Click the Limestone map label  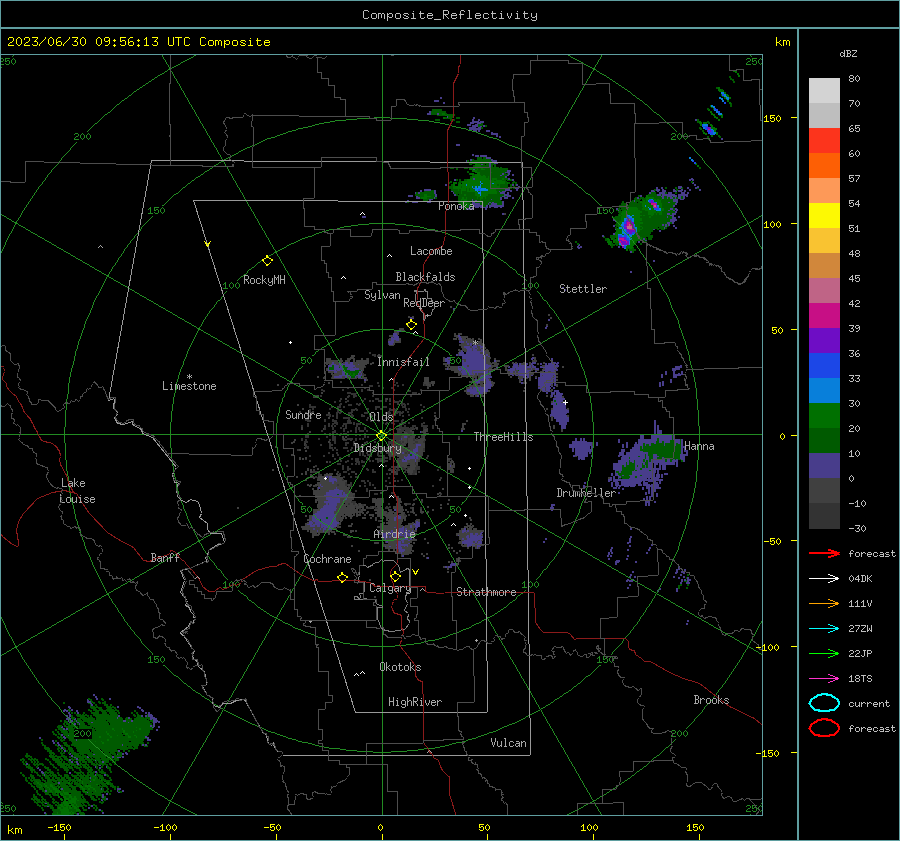tap(189, 386)
